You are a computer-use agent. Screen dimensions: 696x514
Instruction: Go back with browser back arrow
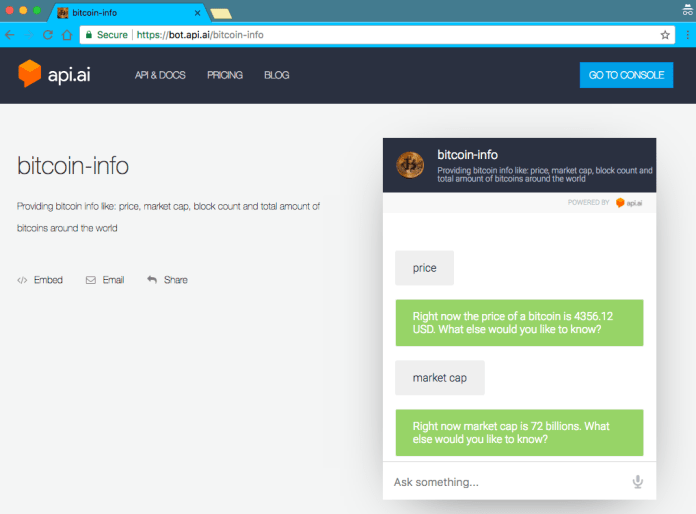[10, 34]
